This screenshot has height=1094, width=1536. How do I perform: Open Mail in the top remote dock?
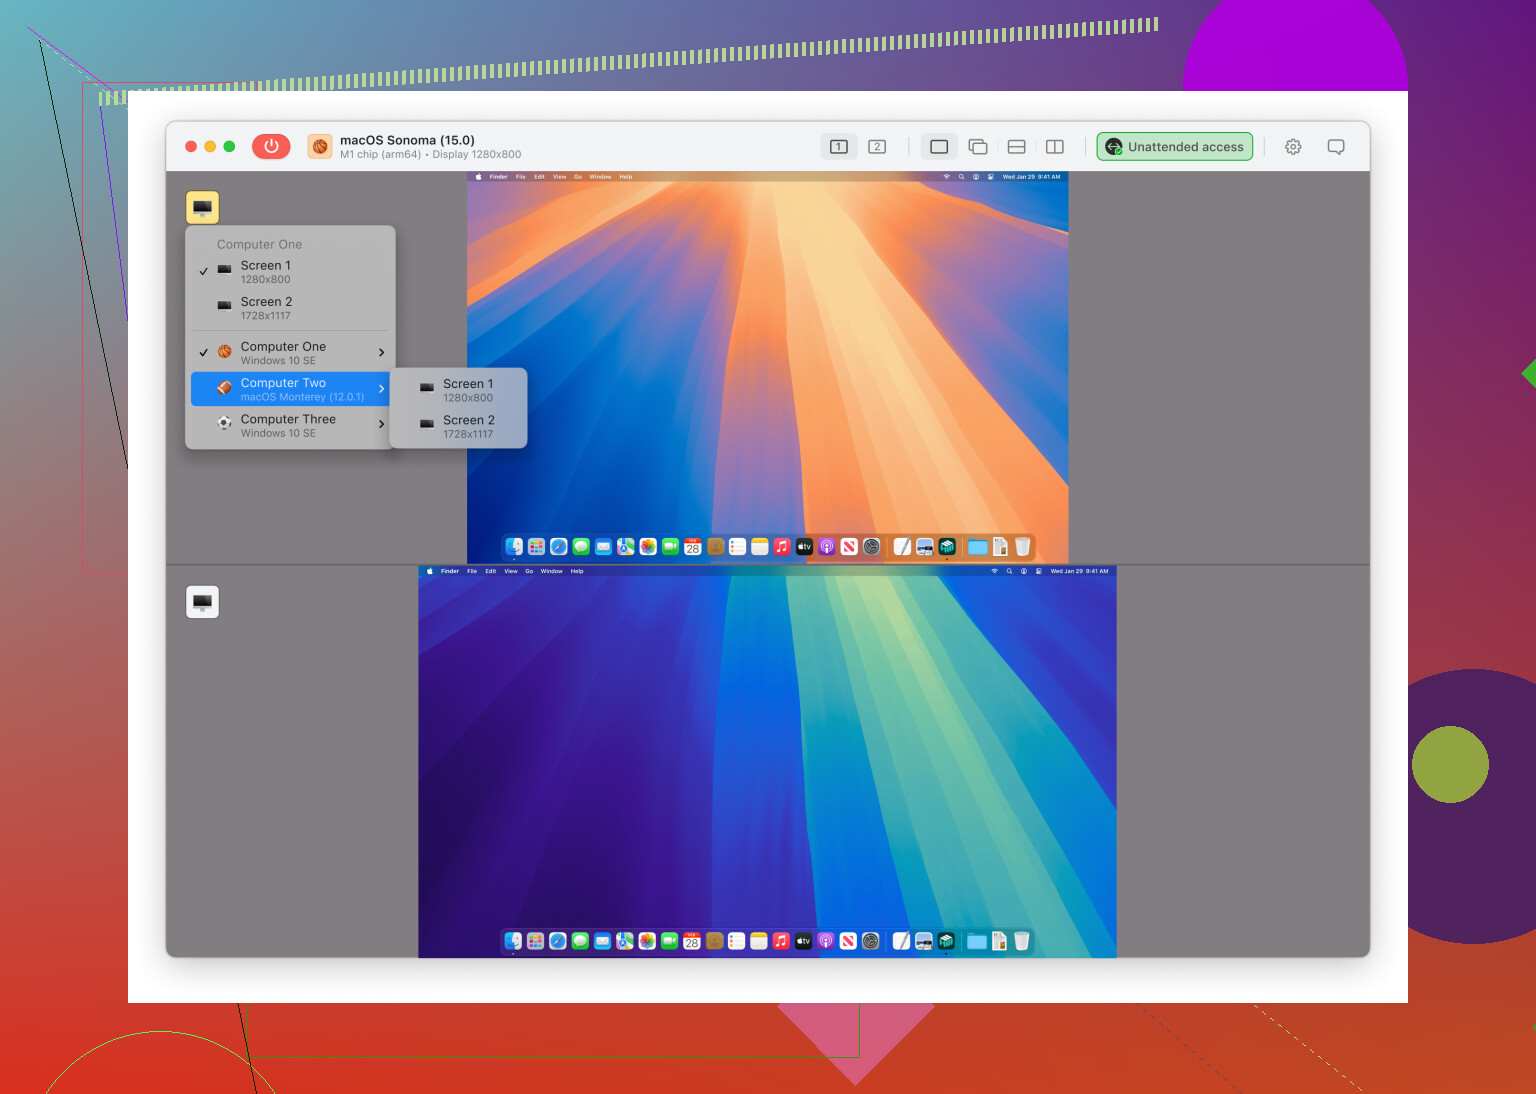(x=603, y=546)
